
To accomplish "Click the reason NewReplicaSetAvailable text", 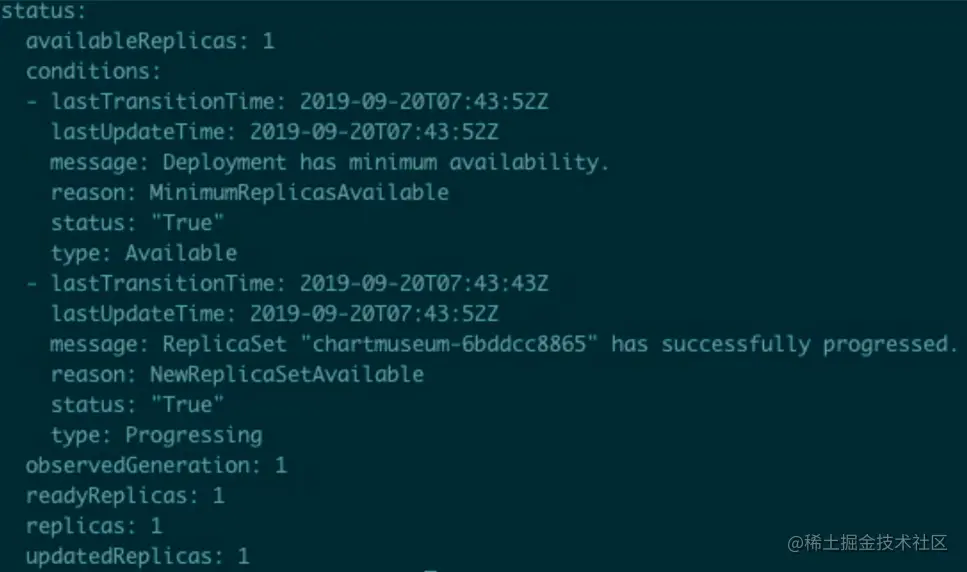I will (x=286, y=374).
